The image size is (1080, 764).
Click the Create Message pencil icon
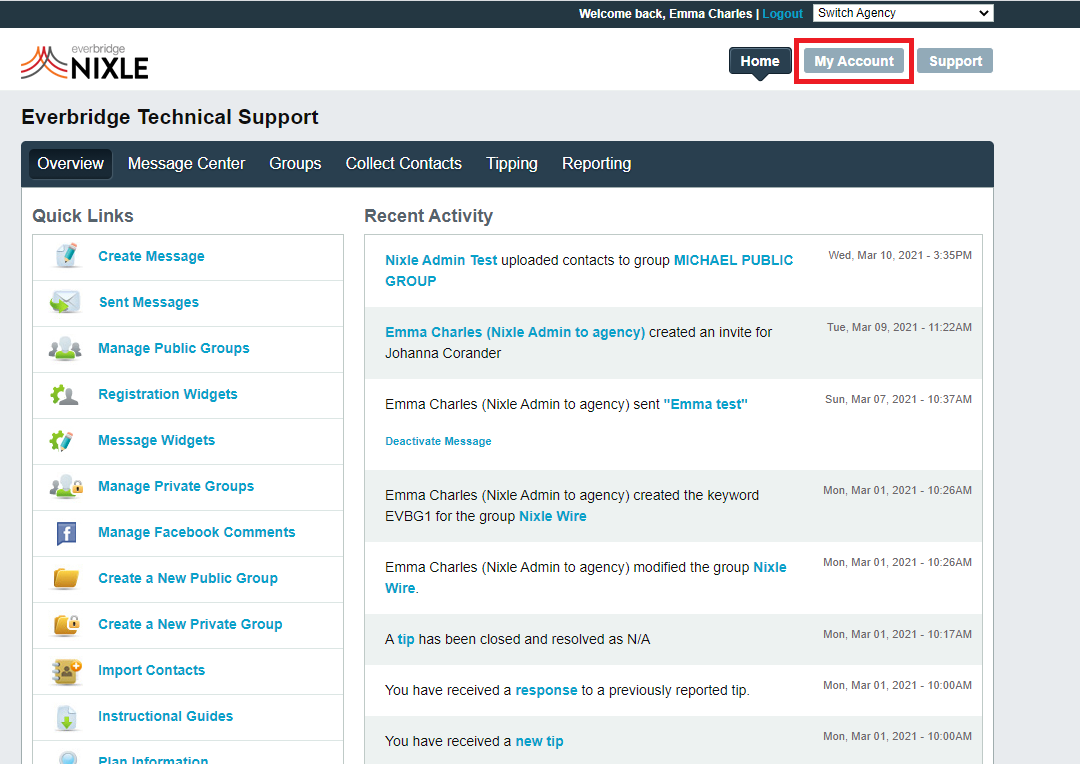pyautogui.click(x=67, y=256)
